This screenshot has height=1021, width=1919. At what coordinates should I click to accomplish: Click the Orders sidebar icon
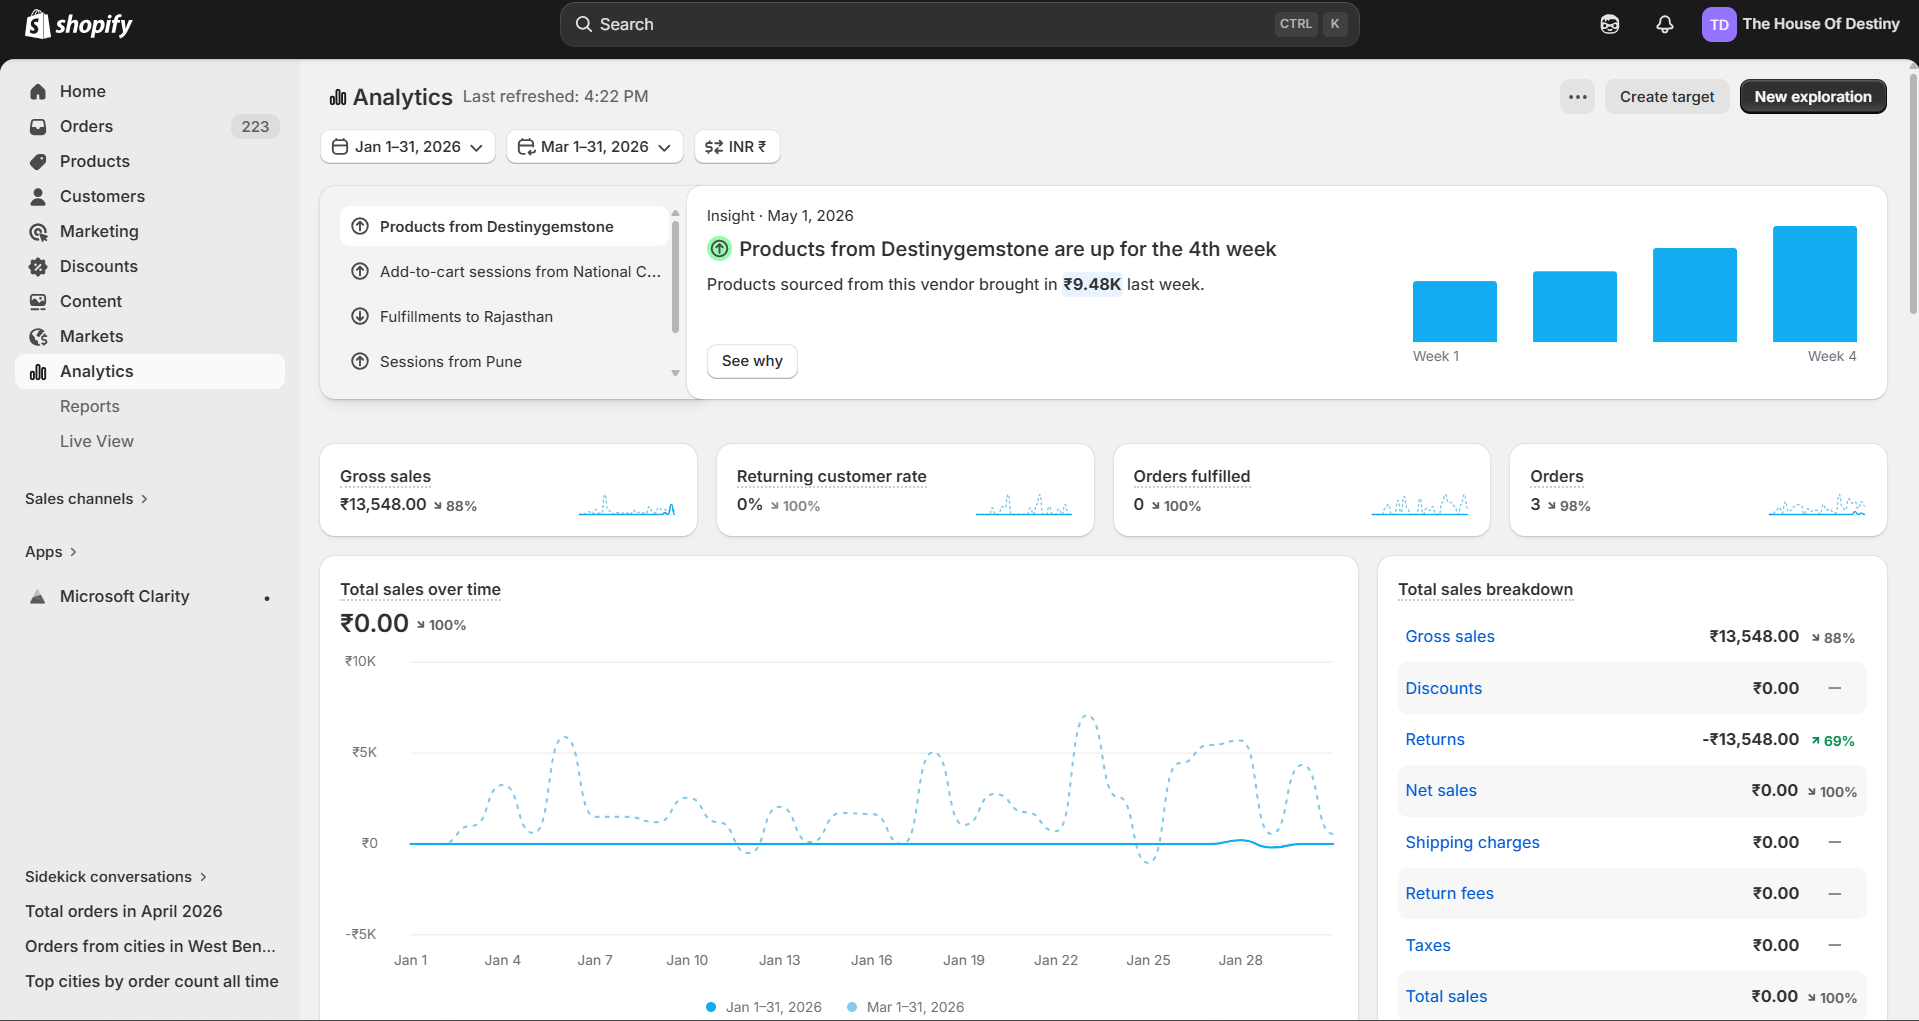coord(38,127)
